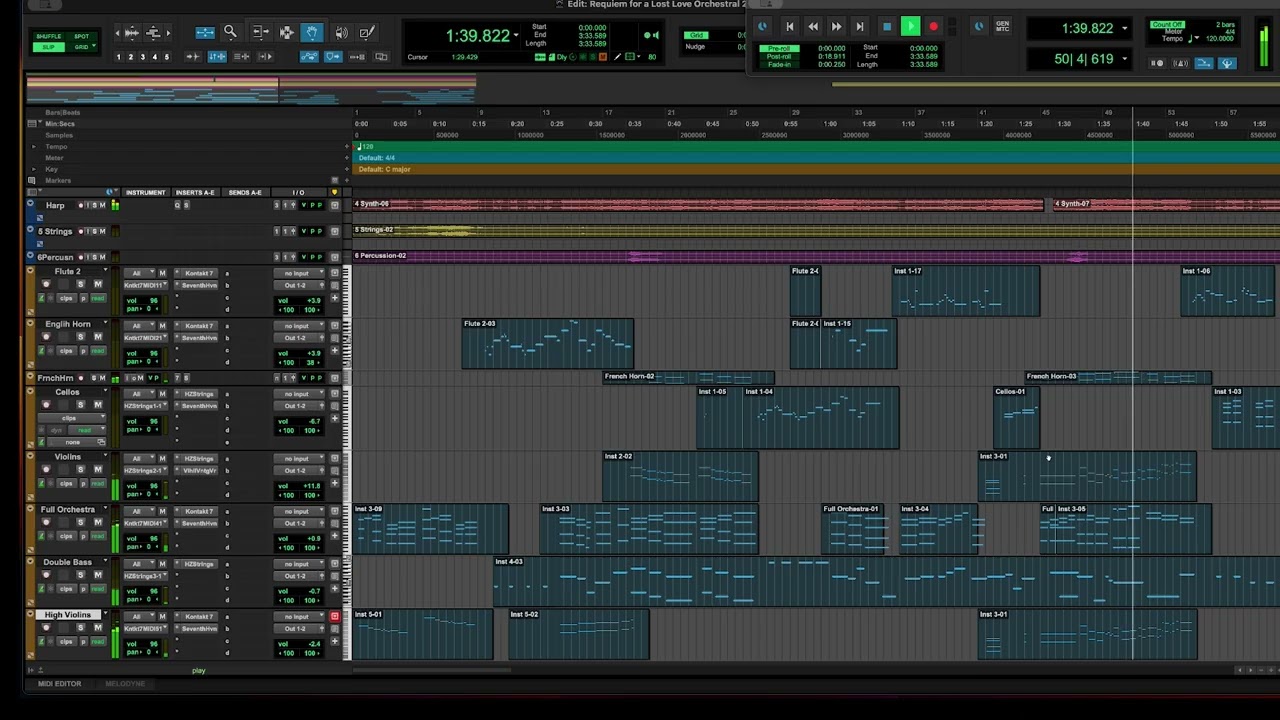This screenshot has height=720, width=1280.
Task: Solo the Englih Horn track
Action: pyautogui.click(x=80, y=337)
